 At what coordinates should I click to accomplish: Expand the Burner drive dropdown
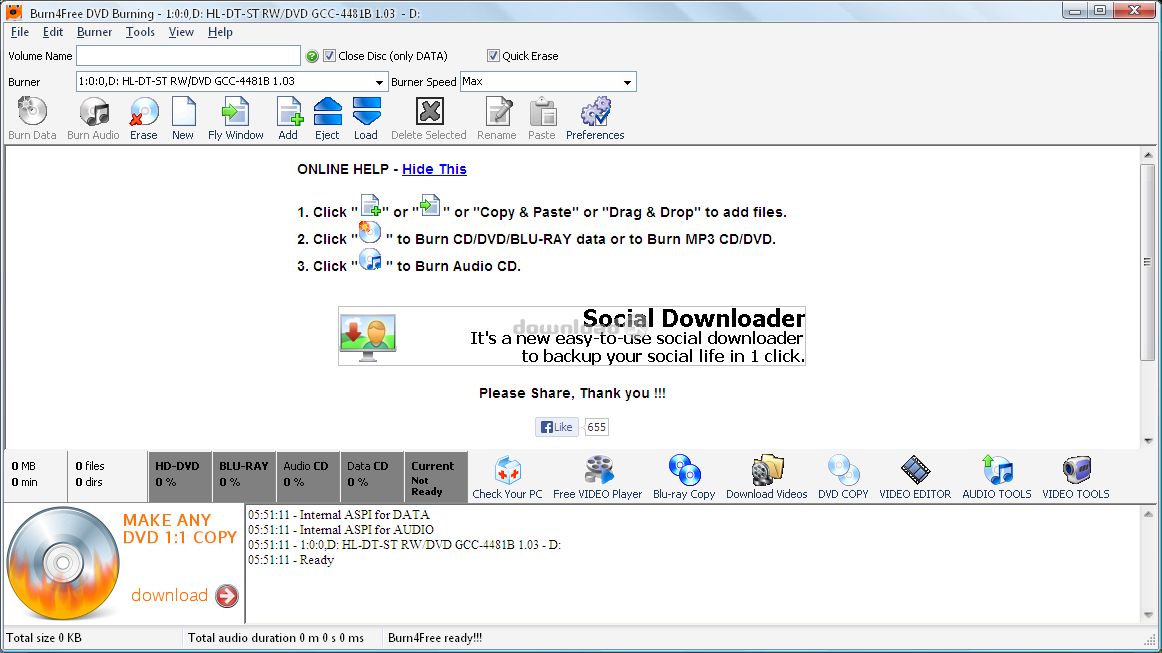click(379, 82)
